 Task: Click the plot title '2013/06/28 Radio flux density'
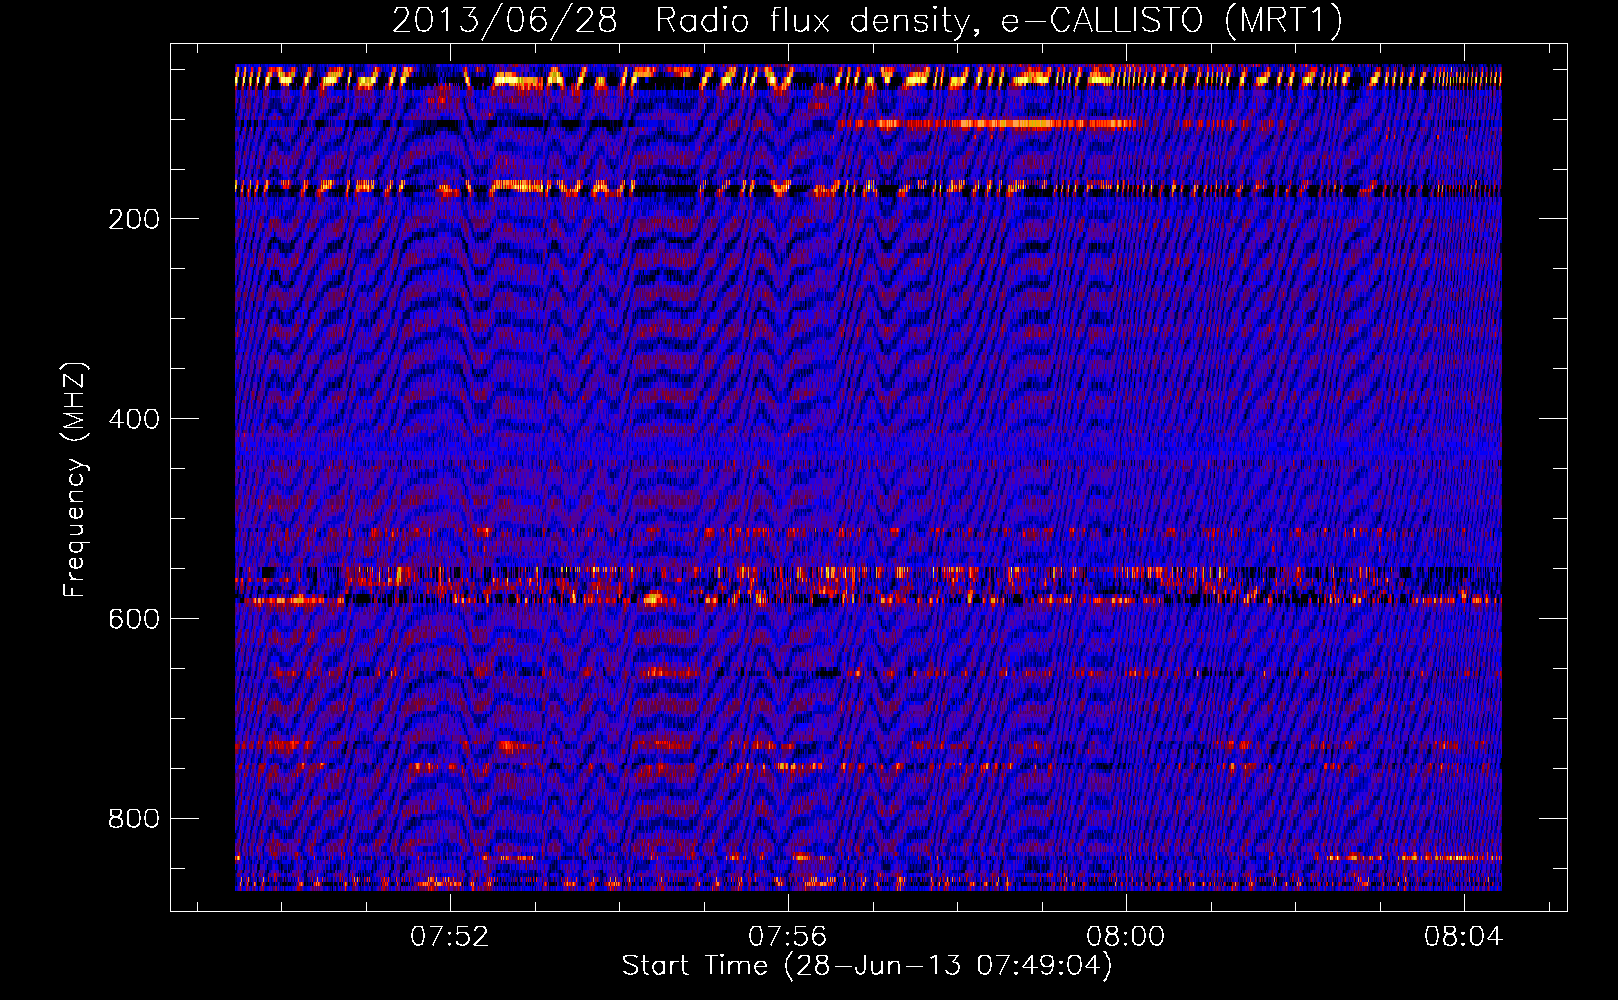click(x=867, y=20)
